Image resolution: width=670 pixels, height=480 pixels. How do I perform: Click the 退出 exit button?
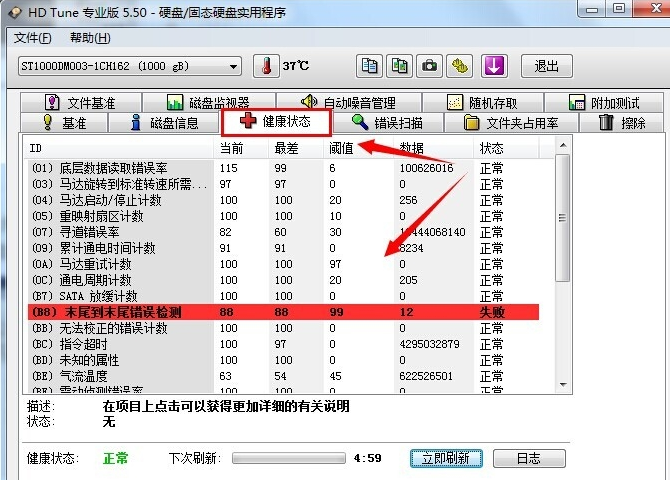point(546,66)
